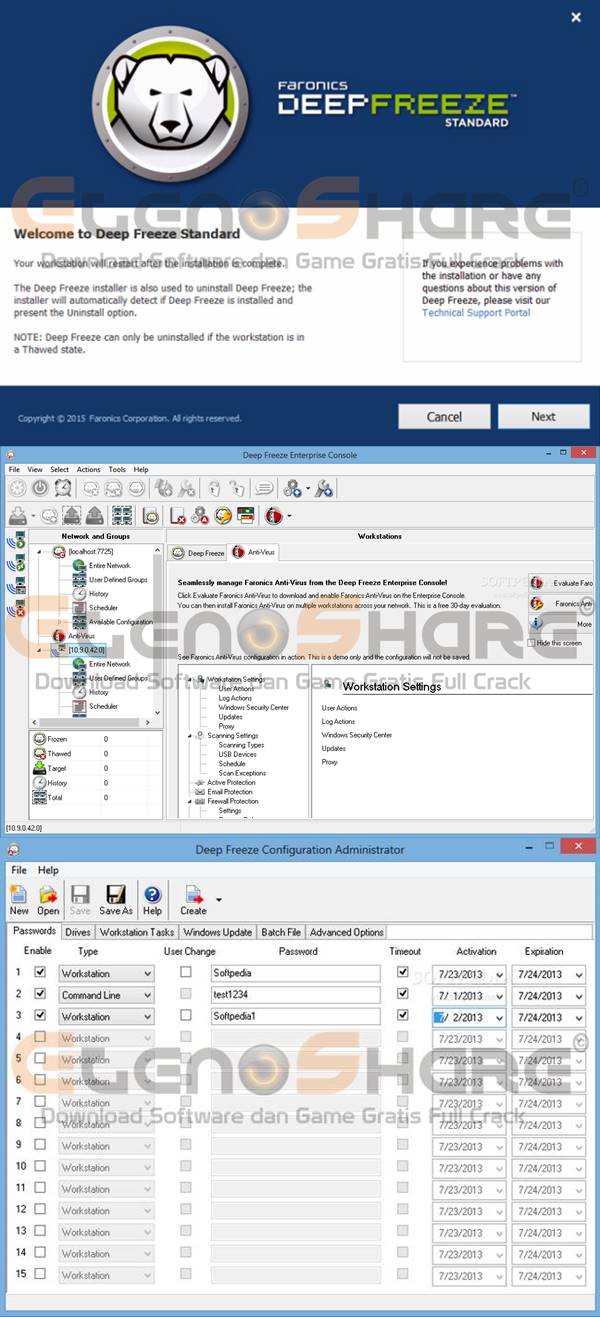The image size is (600, 1317).
Task: Select the Deep Freeze tab in Workstations
Action: coord(198,552)
